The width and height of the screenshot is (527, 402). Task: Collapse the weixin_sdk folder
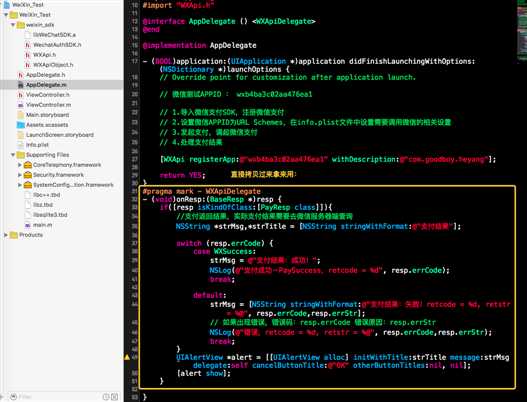[13, 25]
